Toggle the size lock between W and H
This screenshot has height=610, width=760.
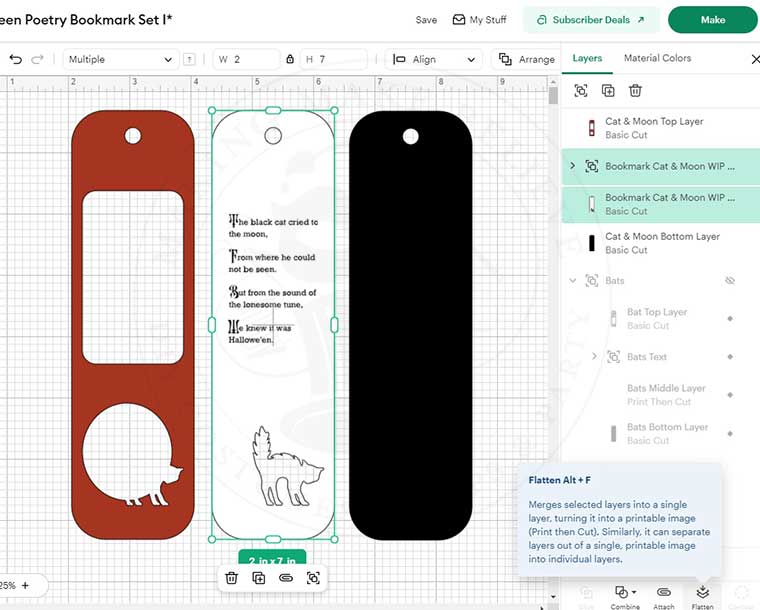tap(290, 60)
